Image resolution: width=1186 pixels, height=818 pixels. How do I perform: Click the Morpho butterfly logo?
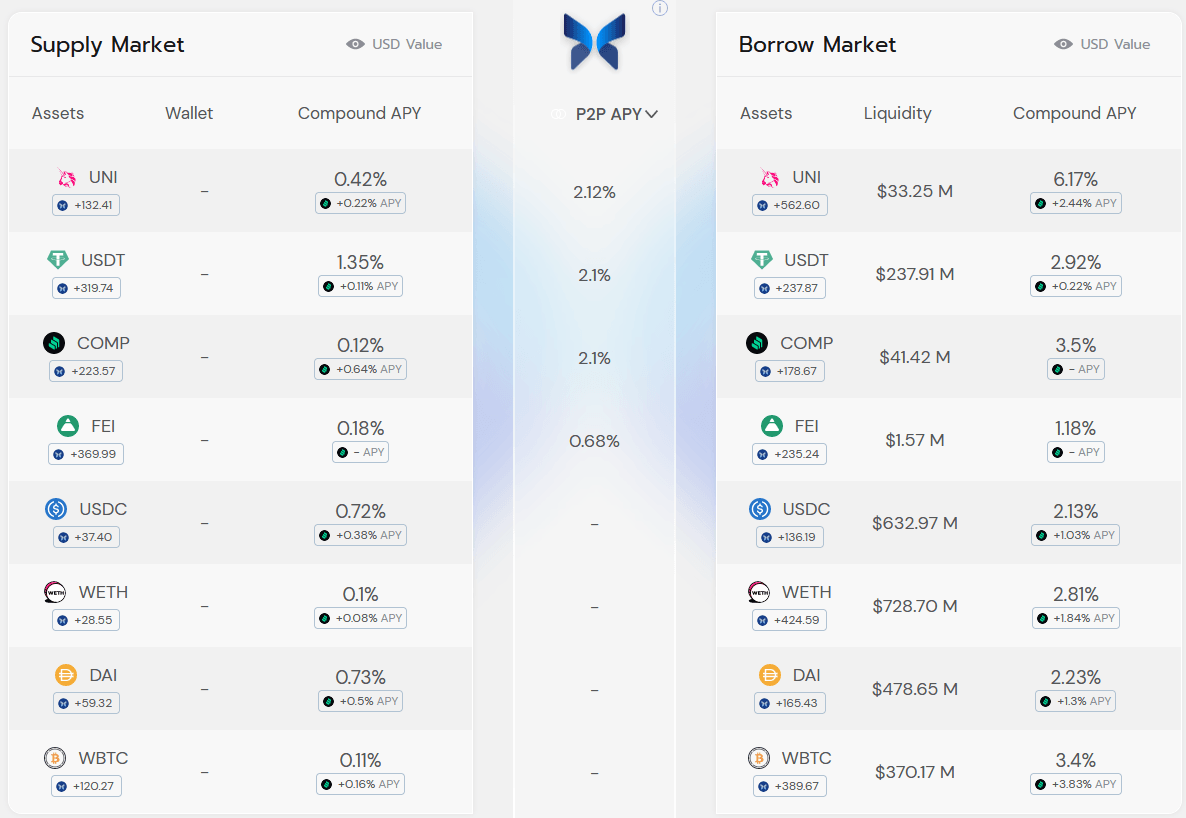(595, 42)
